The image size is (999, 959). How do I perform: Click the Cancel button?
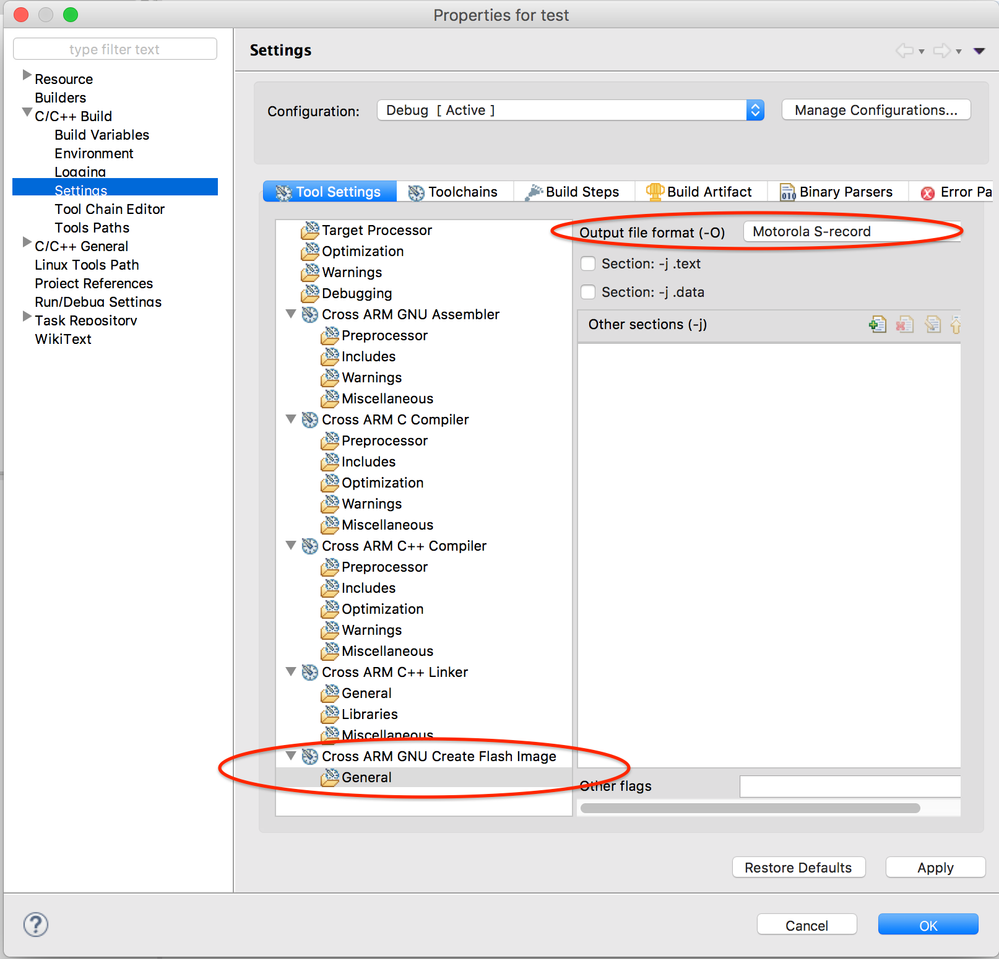pyautogui.click(x=807, y=925)
